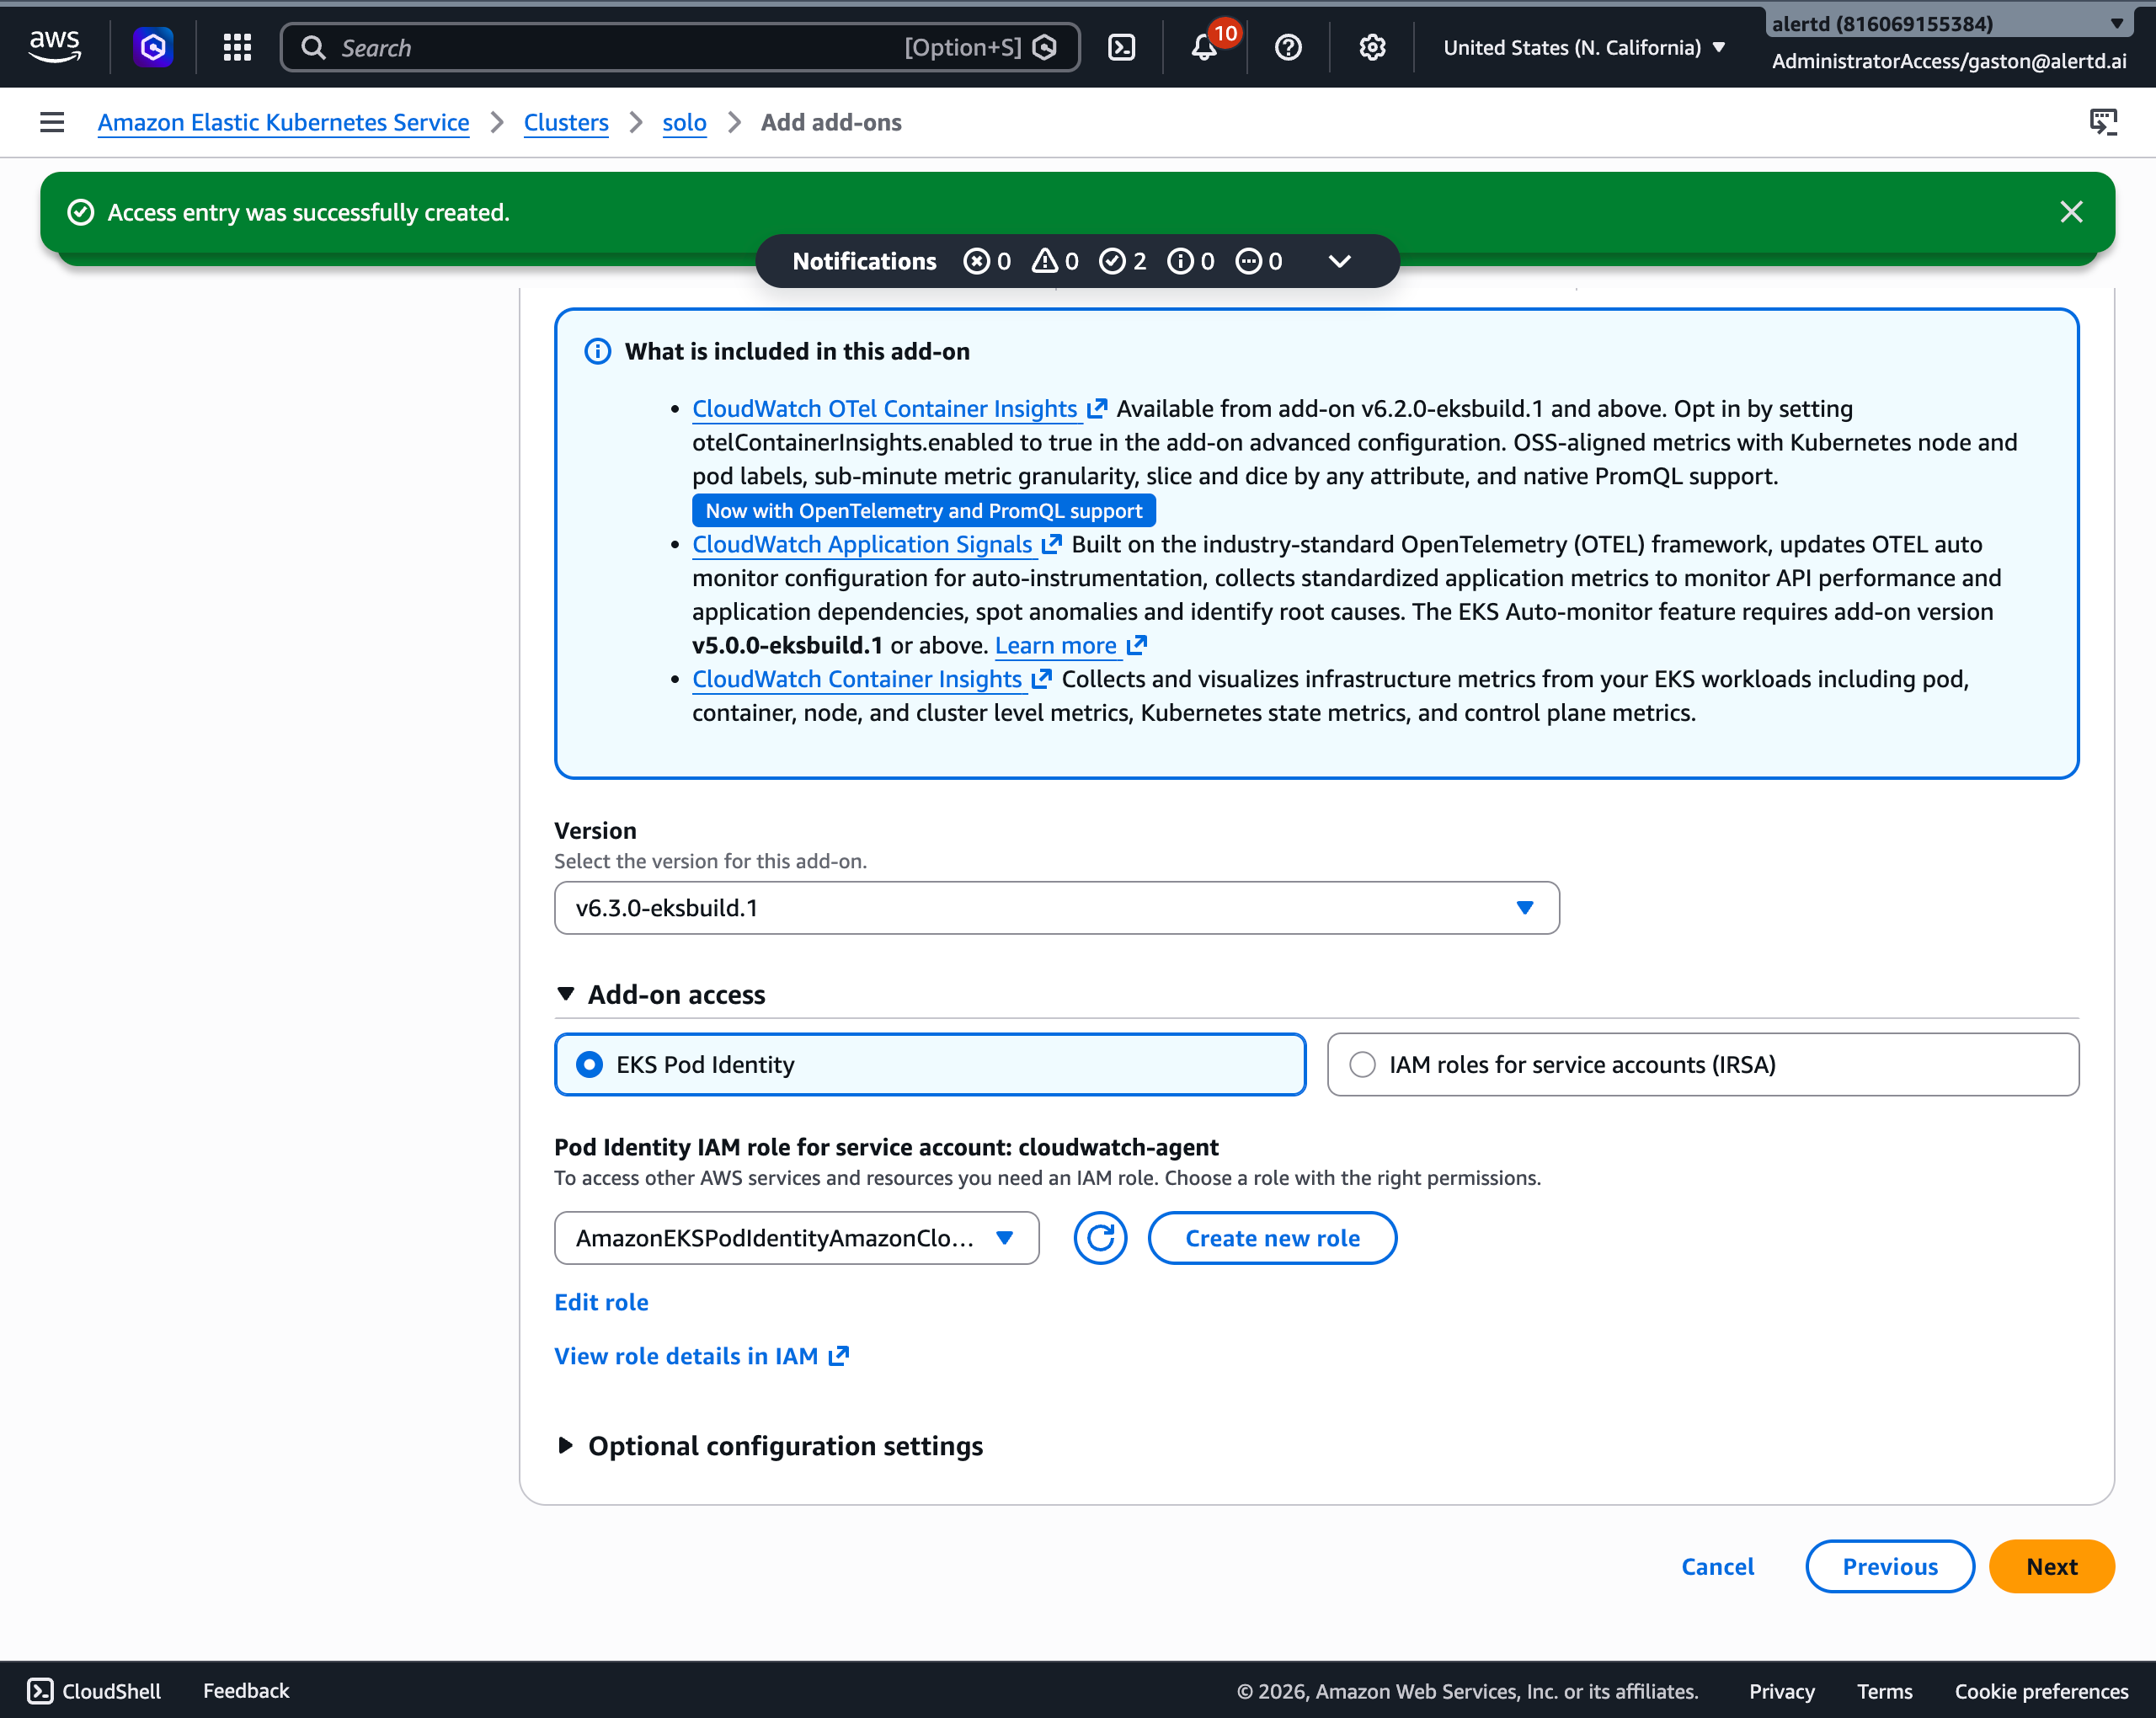Open the alertd account menu dropdown
Image resolution: width=2156 pixels, height=1718 pixels.
1948,23
